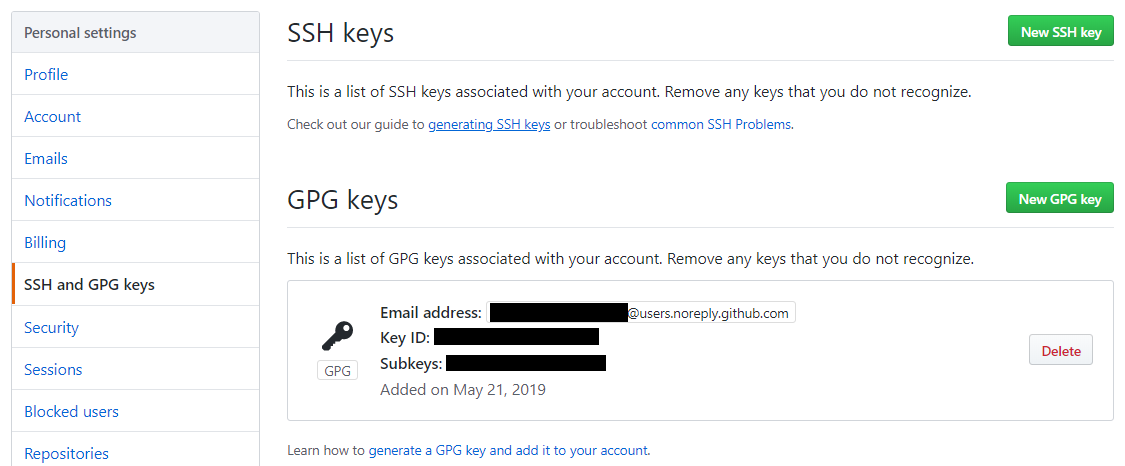
Task: Click the GPG badge label
Action: click(338, 371)
